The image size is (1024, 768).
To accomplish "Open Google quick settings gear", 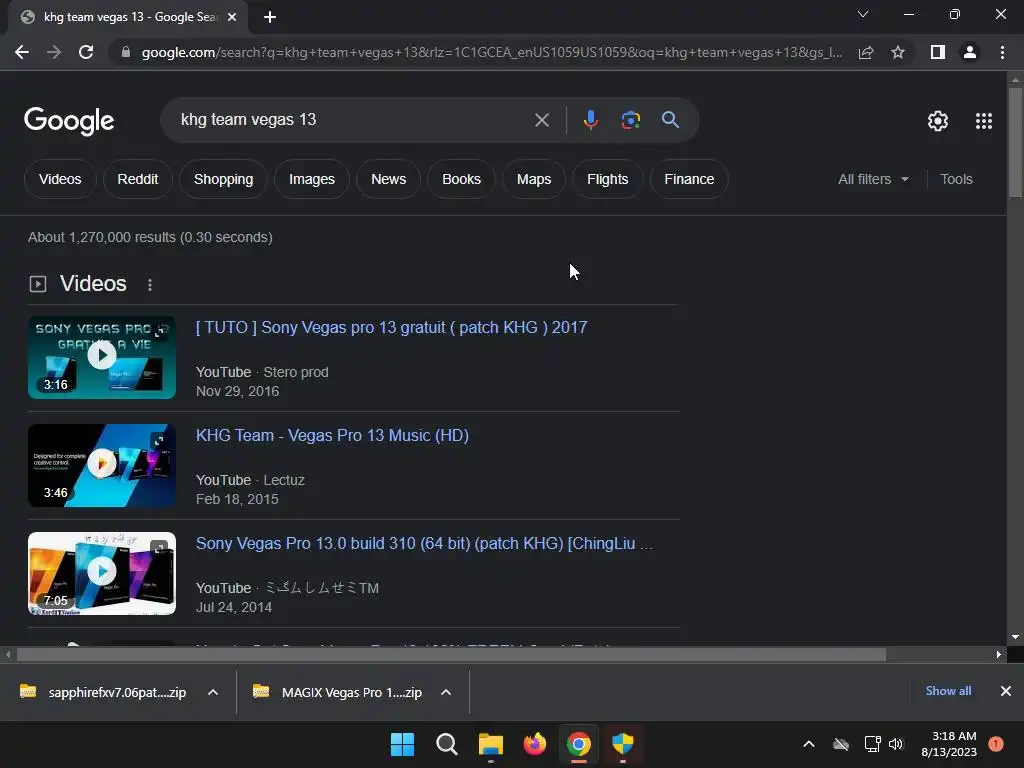I will pyautogui.click(x=938, y=121).
